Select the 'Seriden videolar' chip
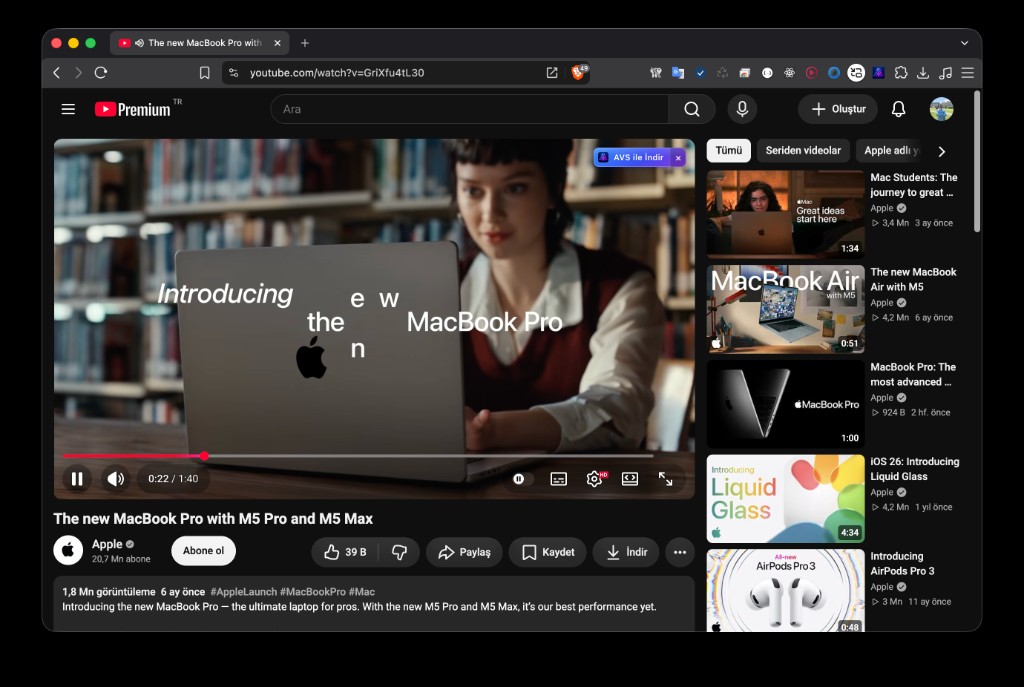 (x=803, y=150)
